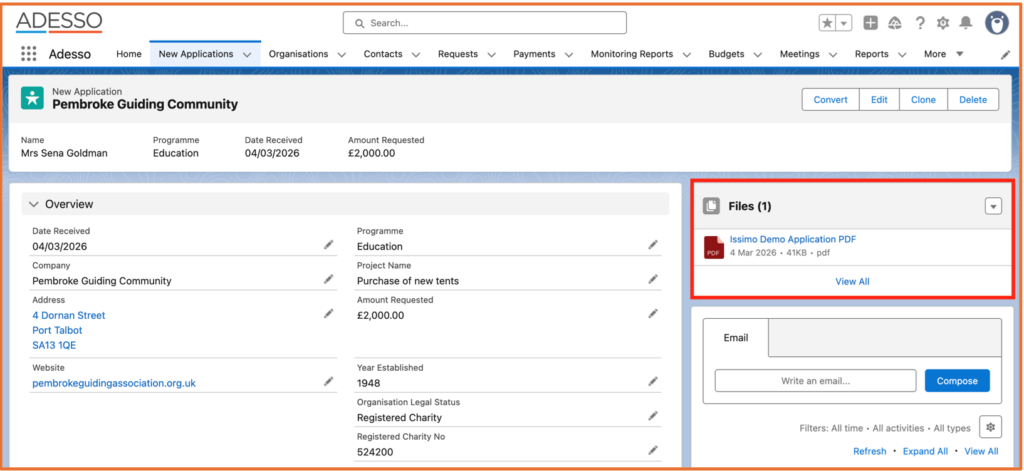1024x471 pixels.
Task: Click the global Search field
Action: tap(485, 23)
